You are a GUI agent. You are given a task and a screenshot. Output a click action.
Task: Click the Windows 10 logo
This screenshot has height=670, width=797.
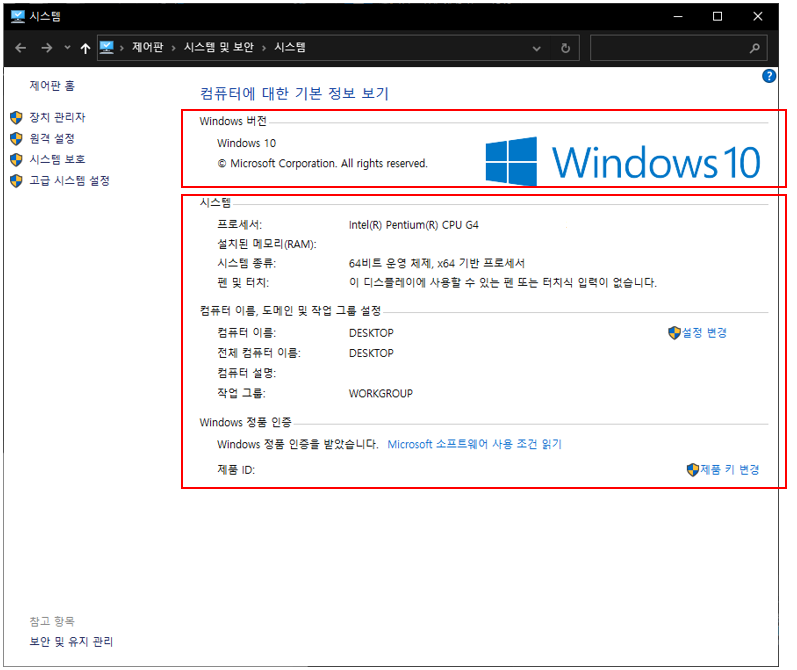[x=622, y=162]
